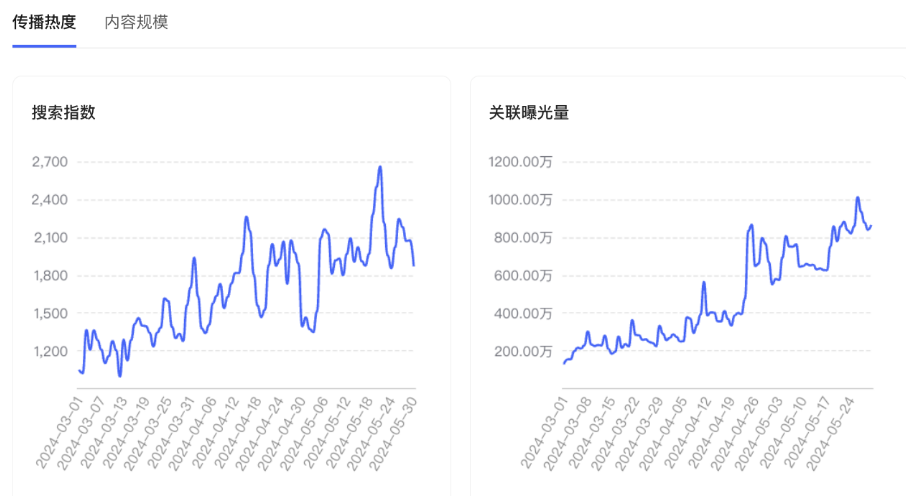Click date 2024-03-22 under 关联曝光量

(615, 432)
